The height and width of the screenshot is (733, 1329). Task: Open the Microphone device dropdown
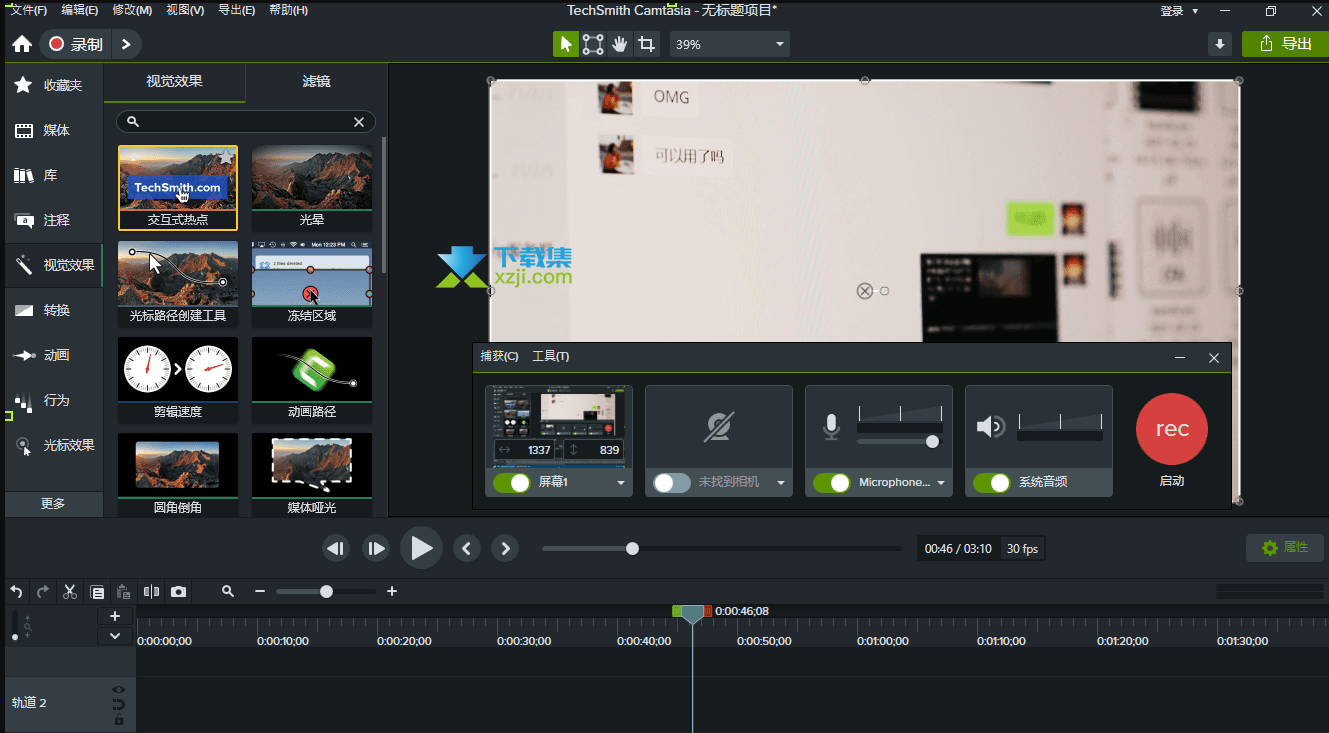coord(941,483)
